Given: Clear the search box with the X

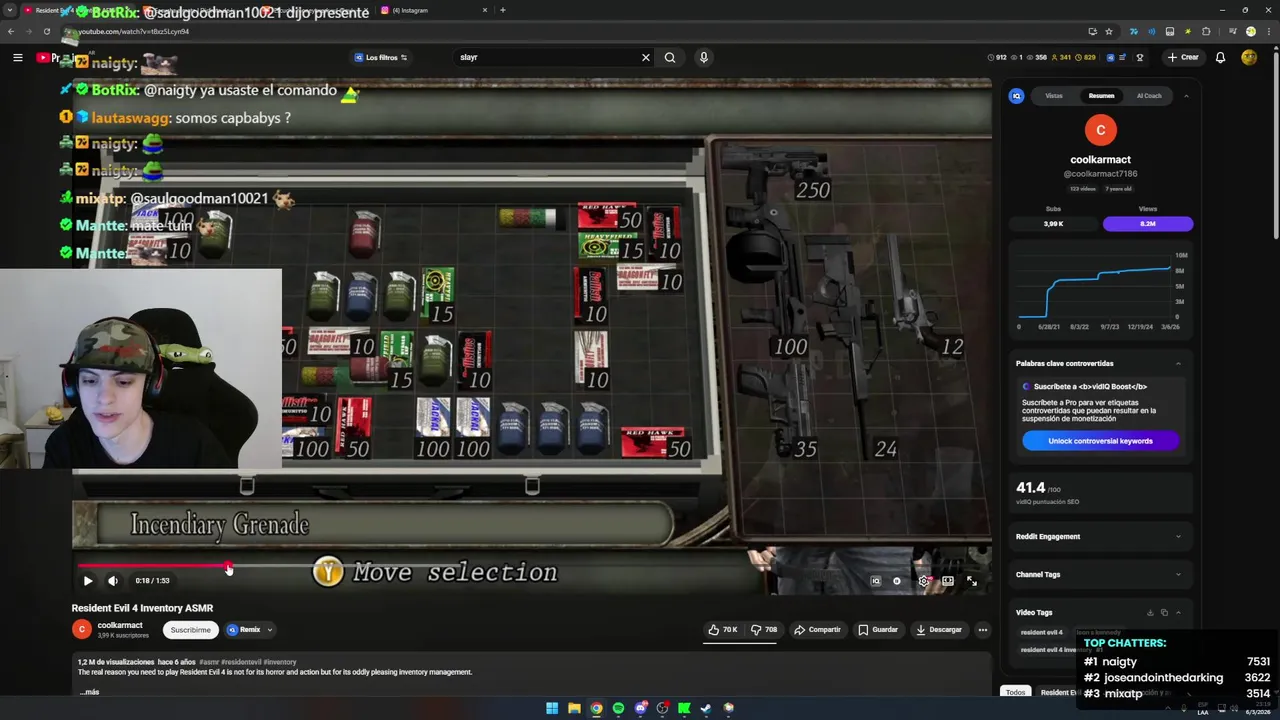Looking at the screenshot, I should tap(645, 57).
